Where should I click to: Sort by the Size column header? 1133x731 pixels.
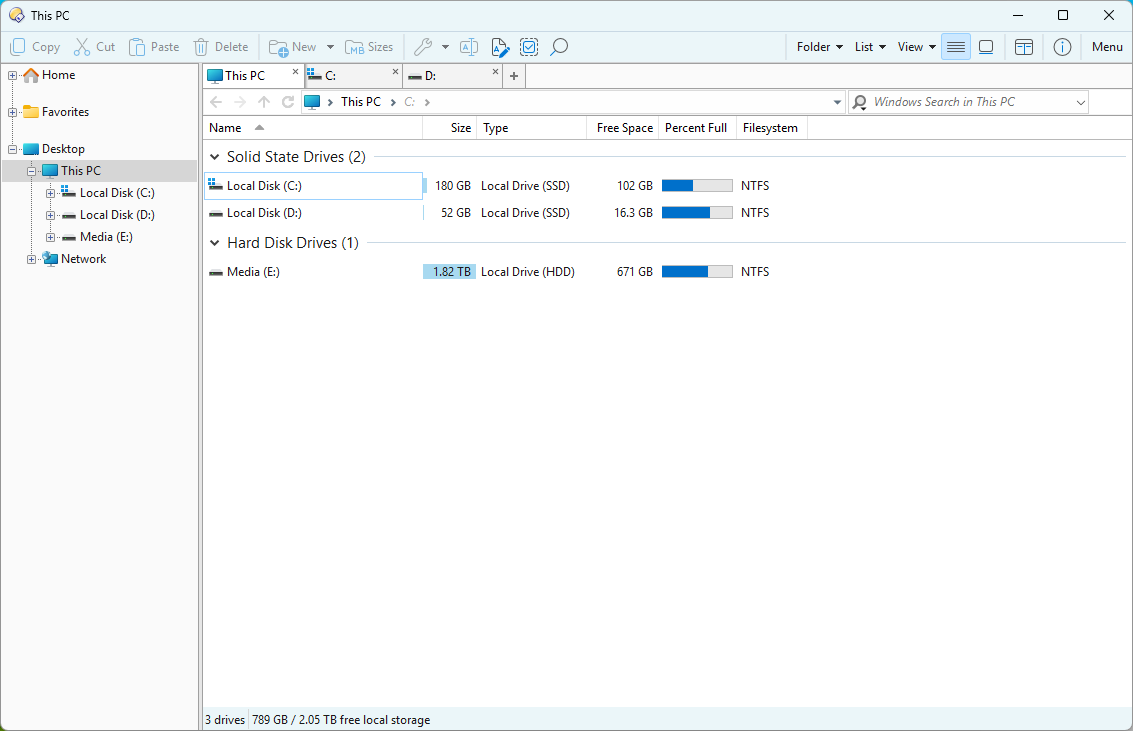click(449, 128)
